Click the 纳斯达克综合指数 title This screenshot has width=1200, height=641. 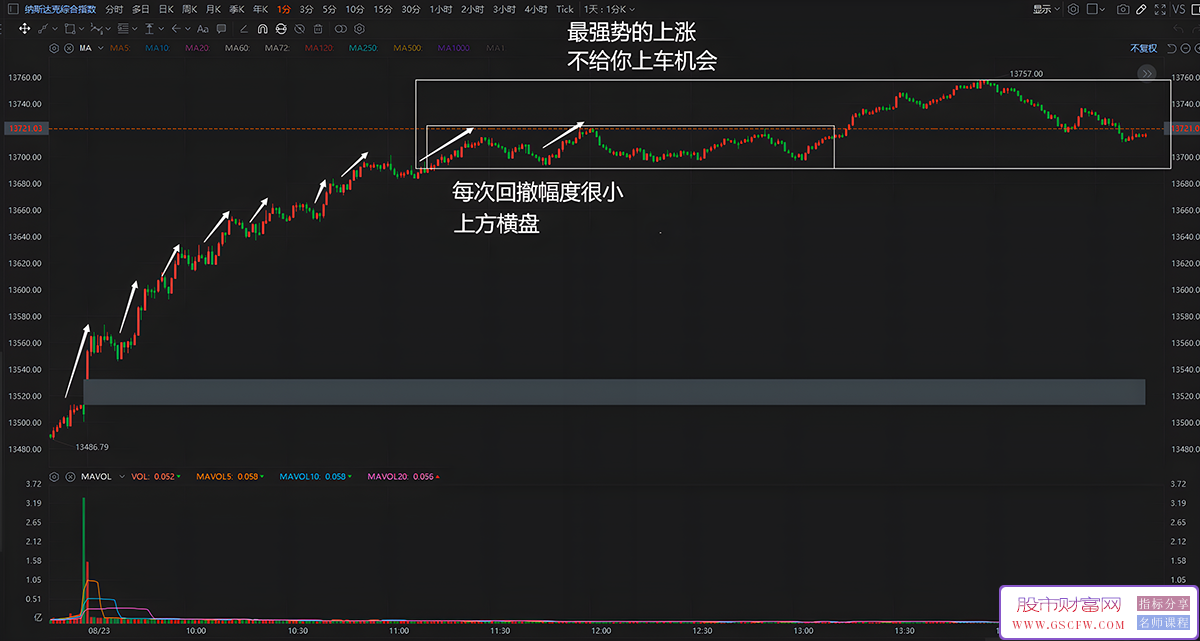[60, 9]
